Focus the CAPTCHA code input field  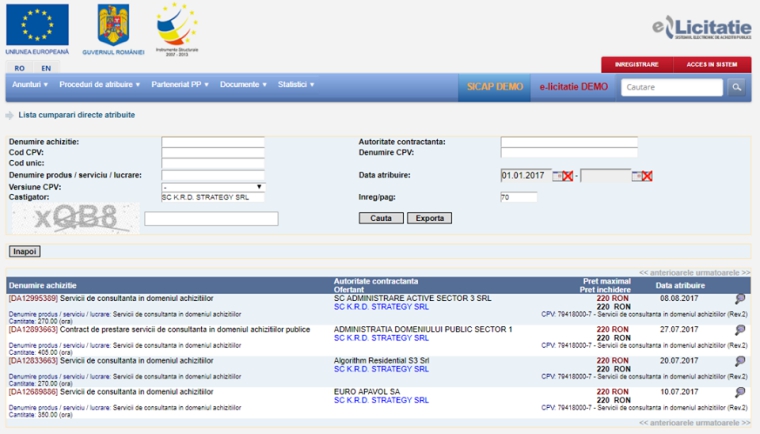[211, 219]
